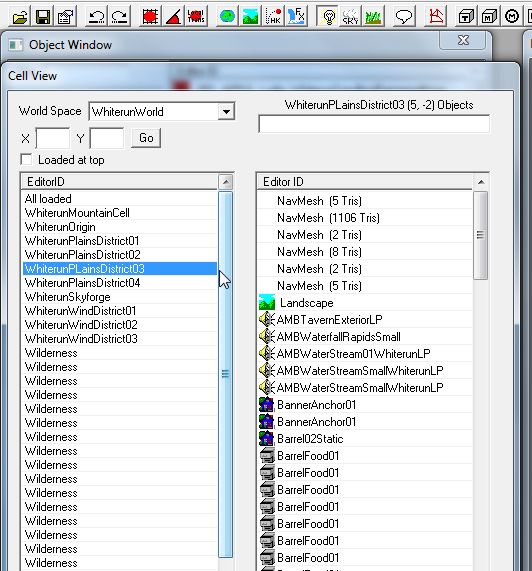Select the Landscape object row
Screen dimensions: 532x571
tap(365, 303)
